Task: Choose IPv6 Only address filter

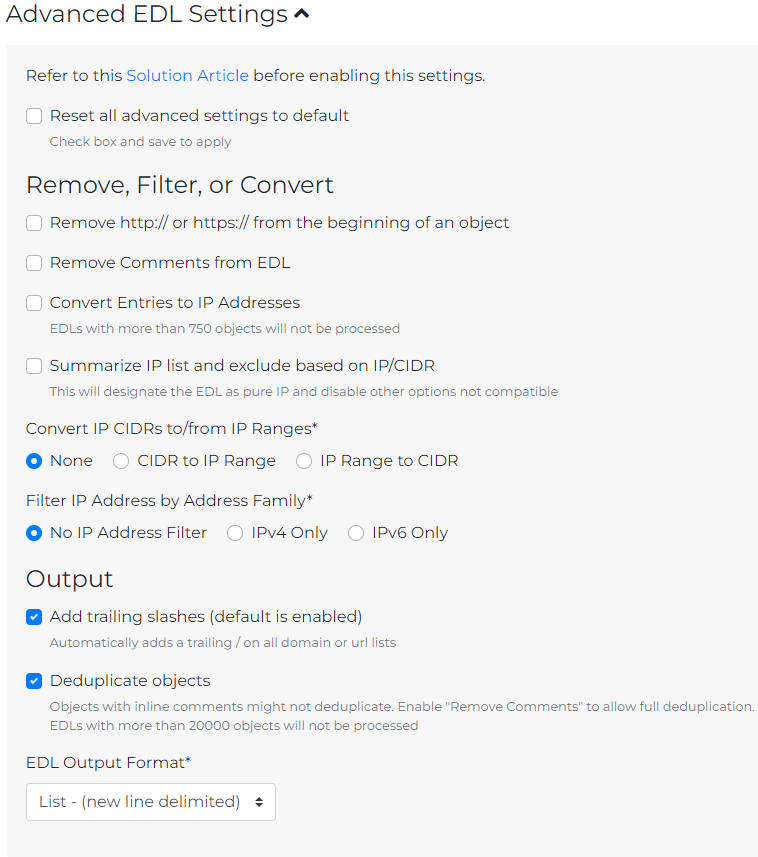Action: [x=356, y=533]
